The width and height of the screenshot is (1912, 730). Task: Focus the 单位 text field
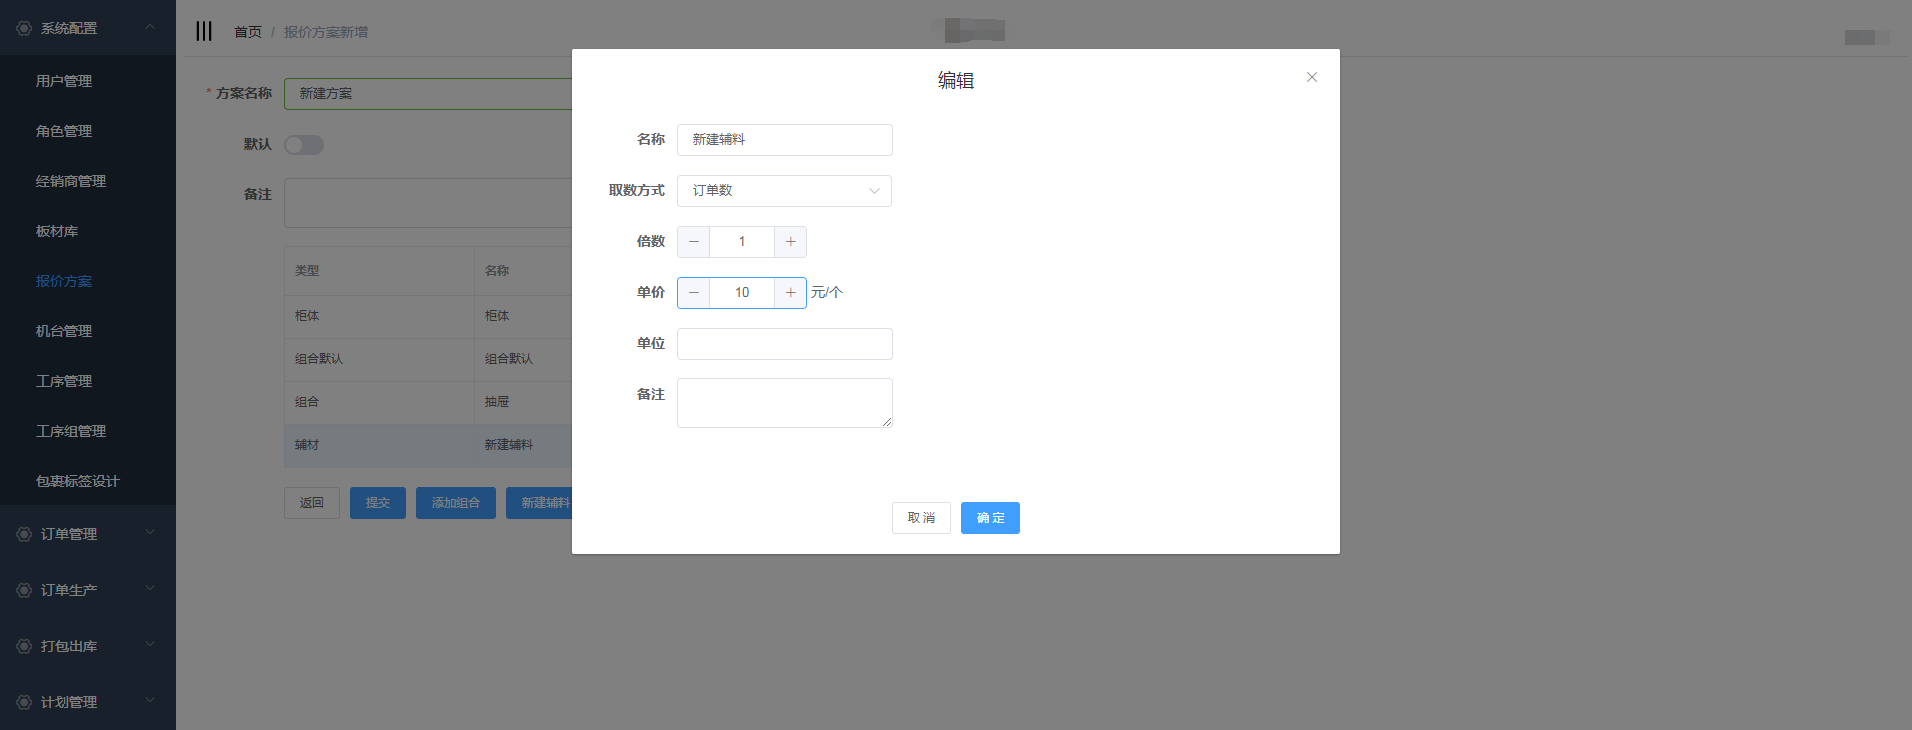(x=784, y=344)
